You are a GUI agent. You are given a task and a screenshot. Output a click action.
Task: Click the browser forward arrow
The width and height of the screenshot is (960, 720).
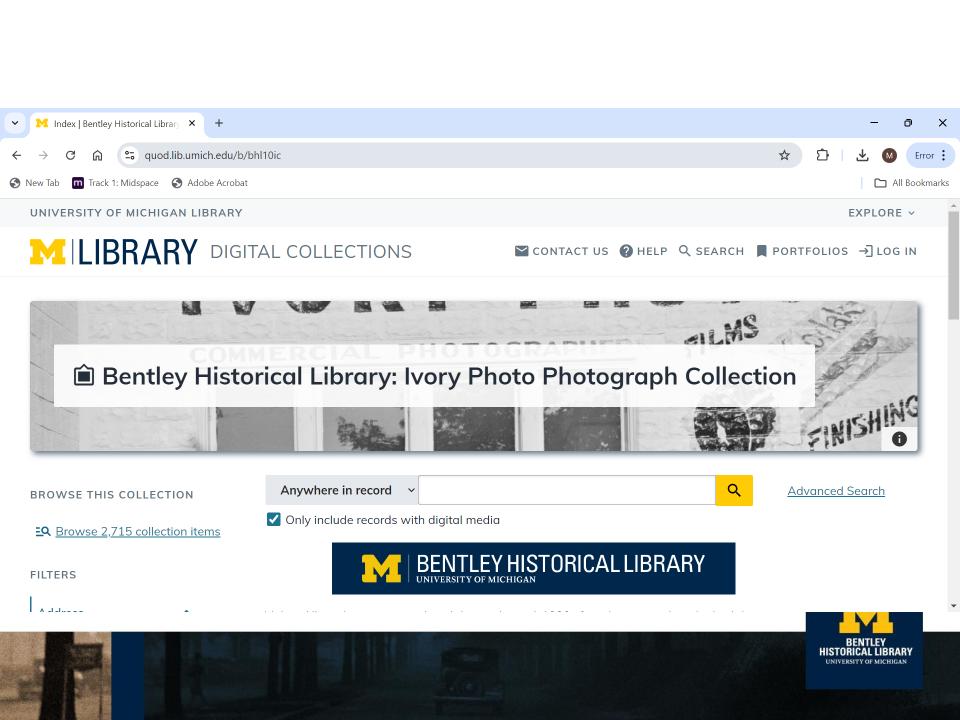coord(43,156)
